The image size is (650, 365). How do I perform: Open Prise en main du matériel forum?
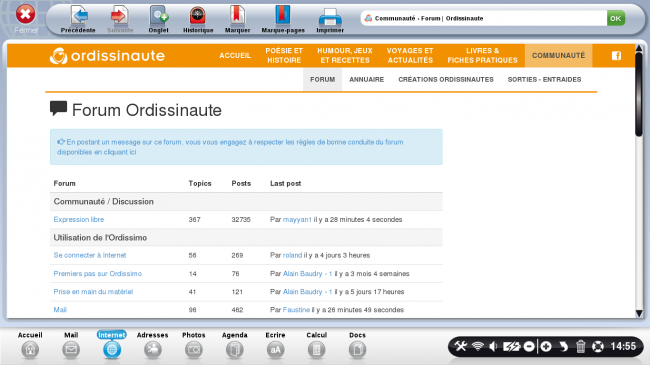pyautogui.click(x=93, y=292)
